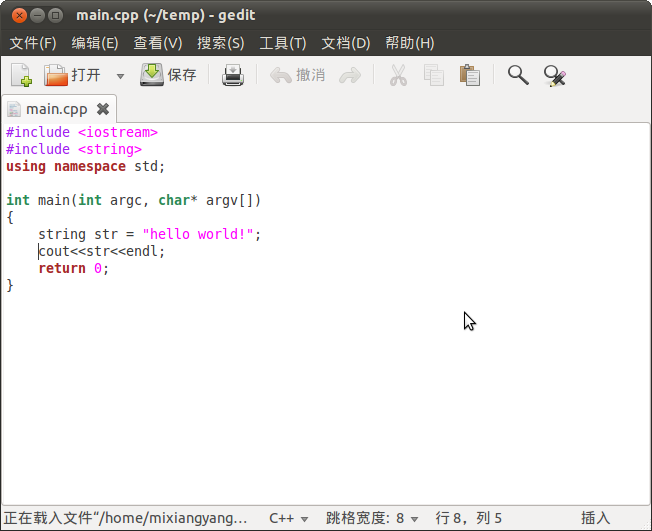The width and height of the screenshot is (652, 531).
Task: Select the main.cpp tab
Action: [x=57, y=109]
